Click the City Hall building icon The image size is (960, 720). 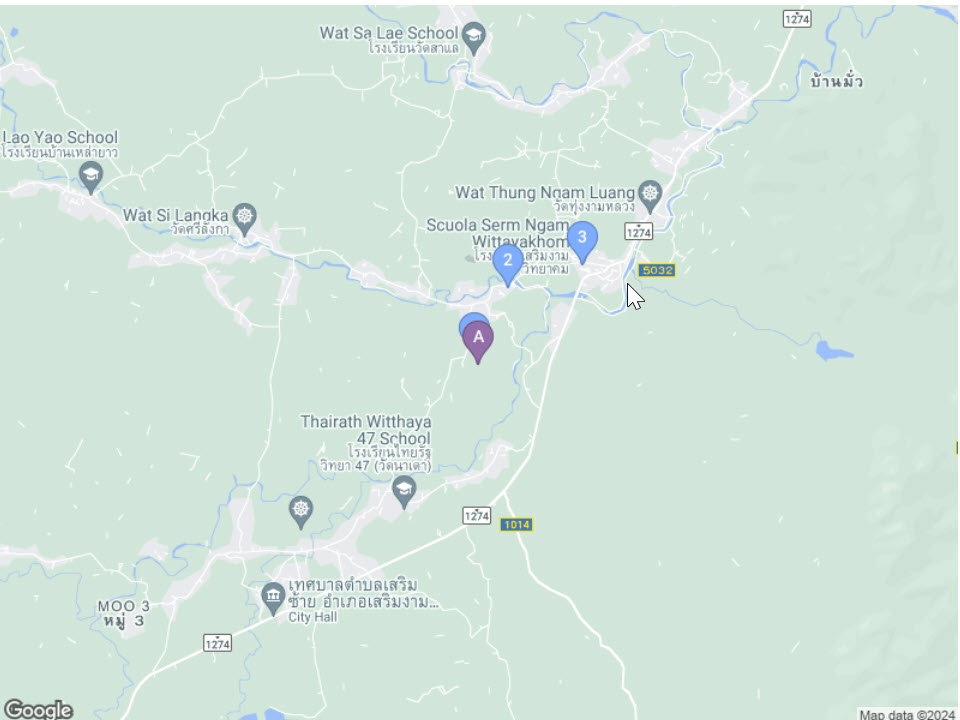(273, 598)
